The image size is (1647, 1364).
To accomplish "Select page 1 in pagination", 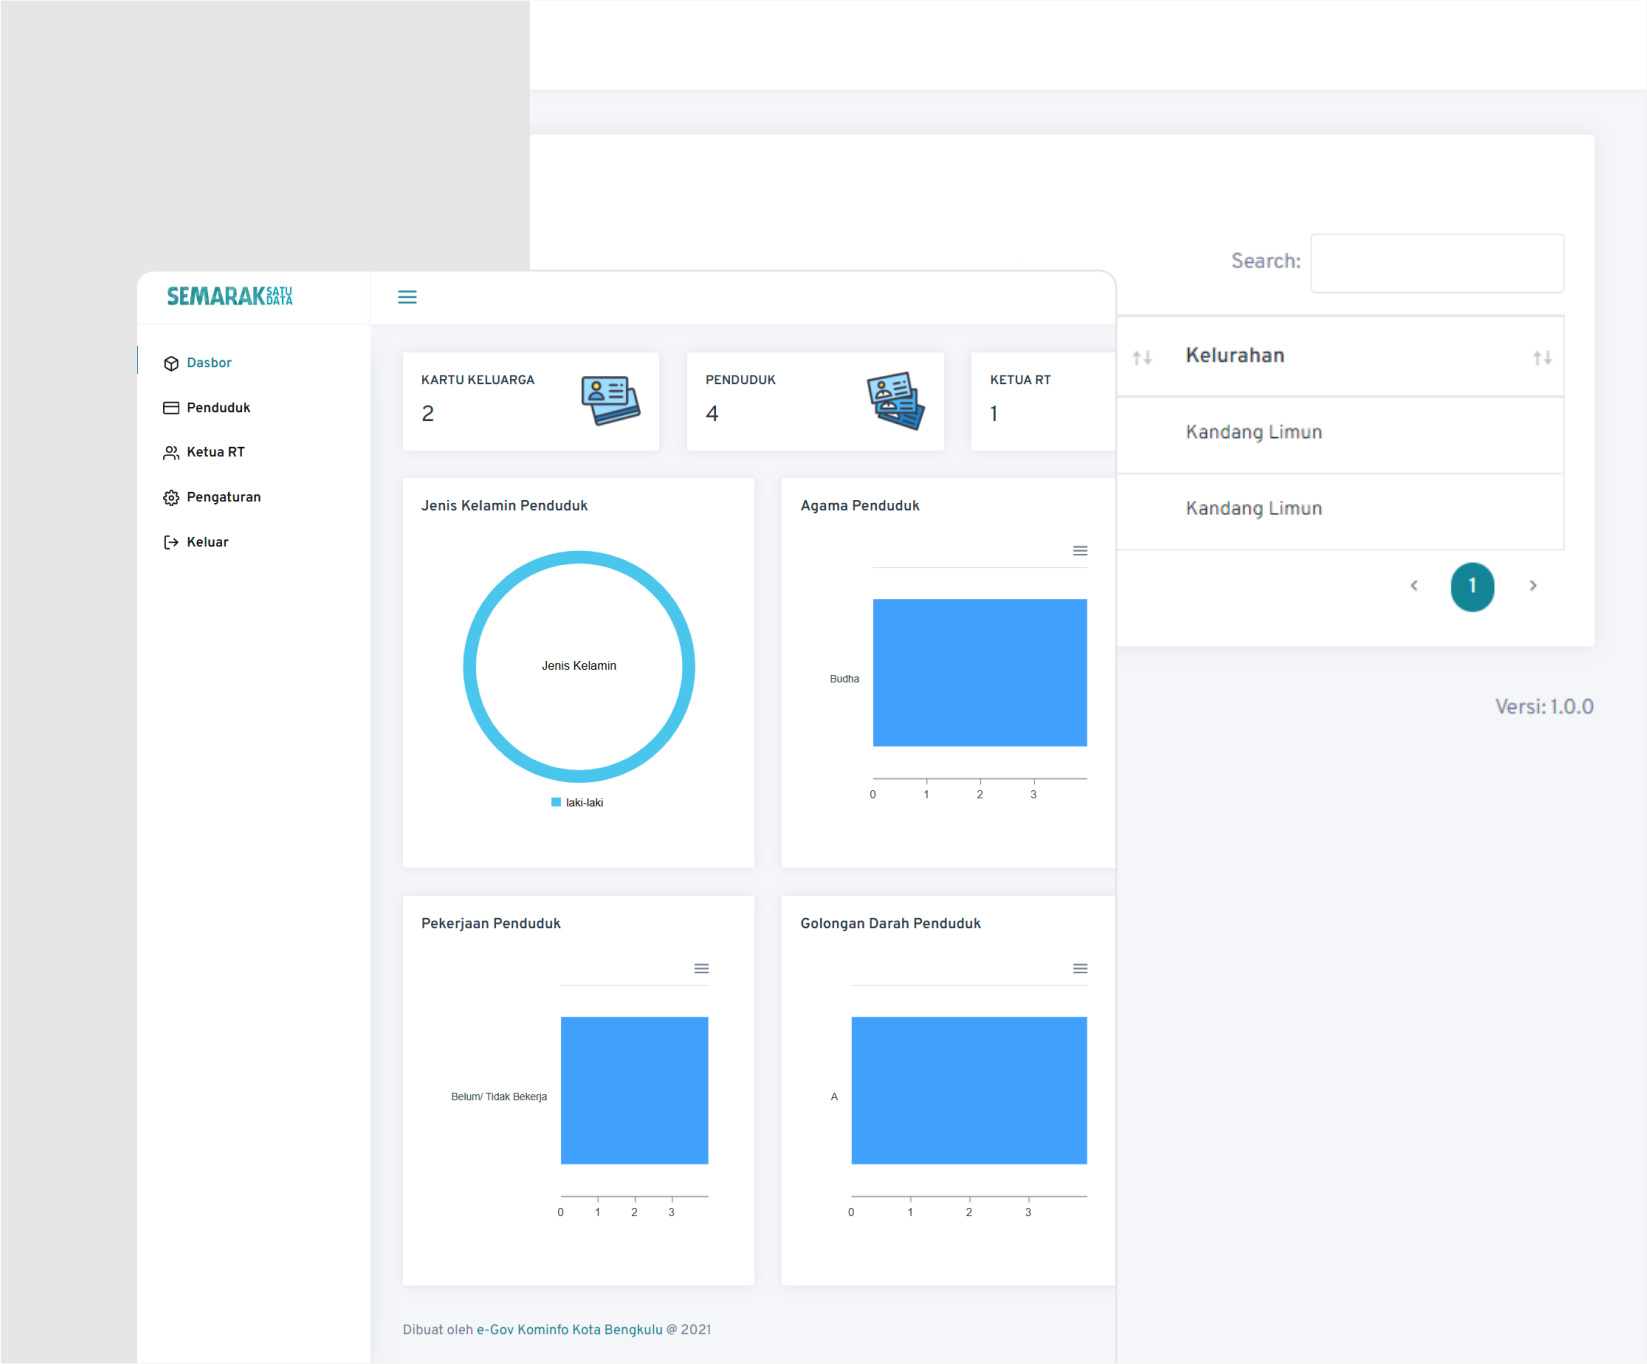I will coord(1472,587).
